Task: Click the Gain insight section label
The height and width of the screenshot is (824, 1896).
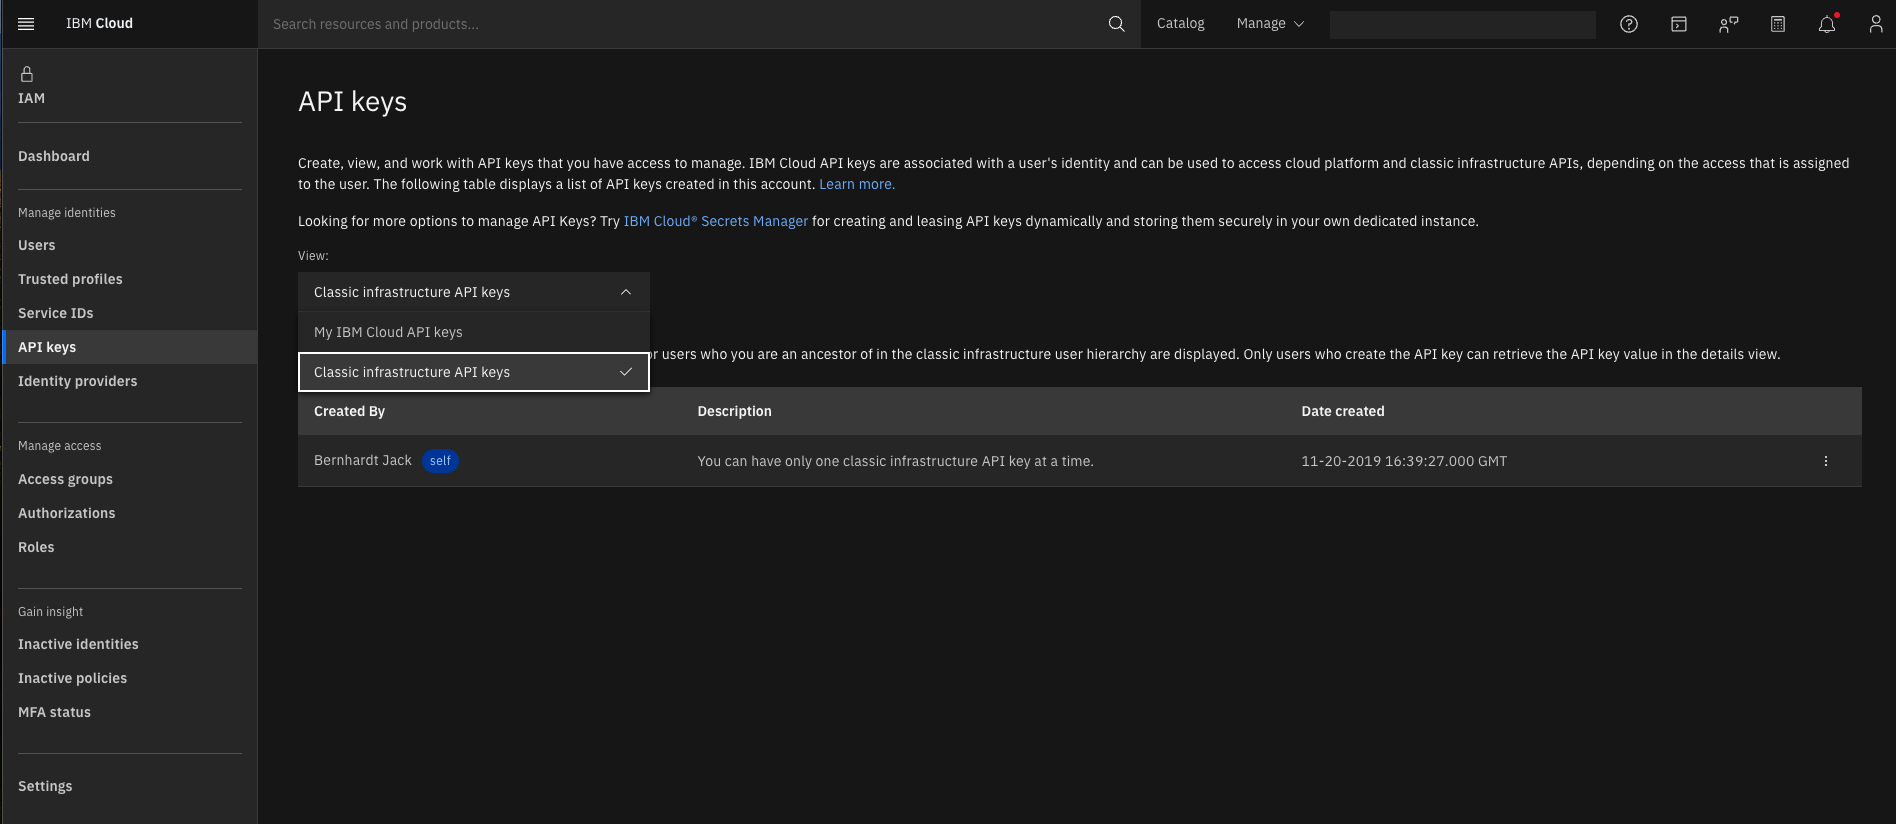Action: [51, 612]
